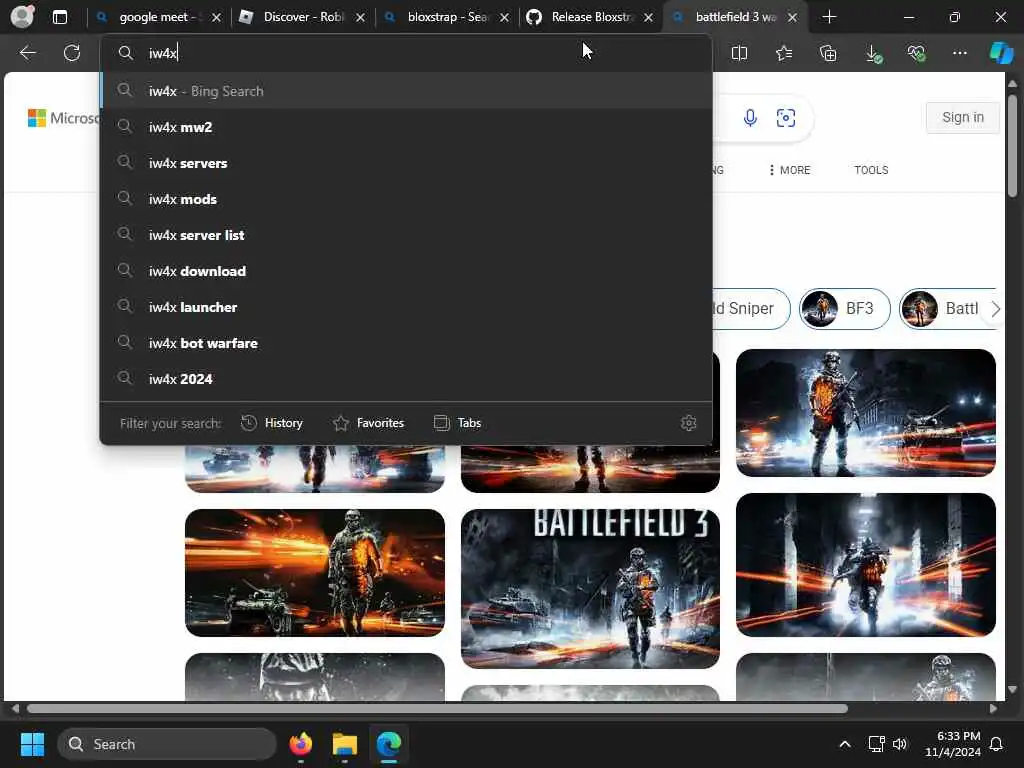Open File Explorer from the taskbar

(344, 744)
